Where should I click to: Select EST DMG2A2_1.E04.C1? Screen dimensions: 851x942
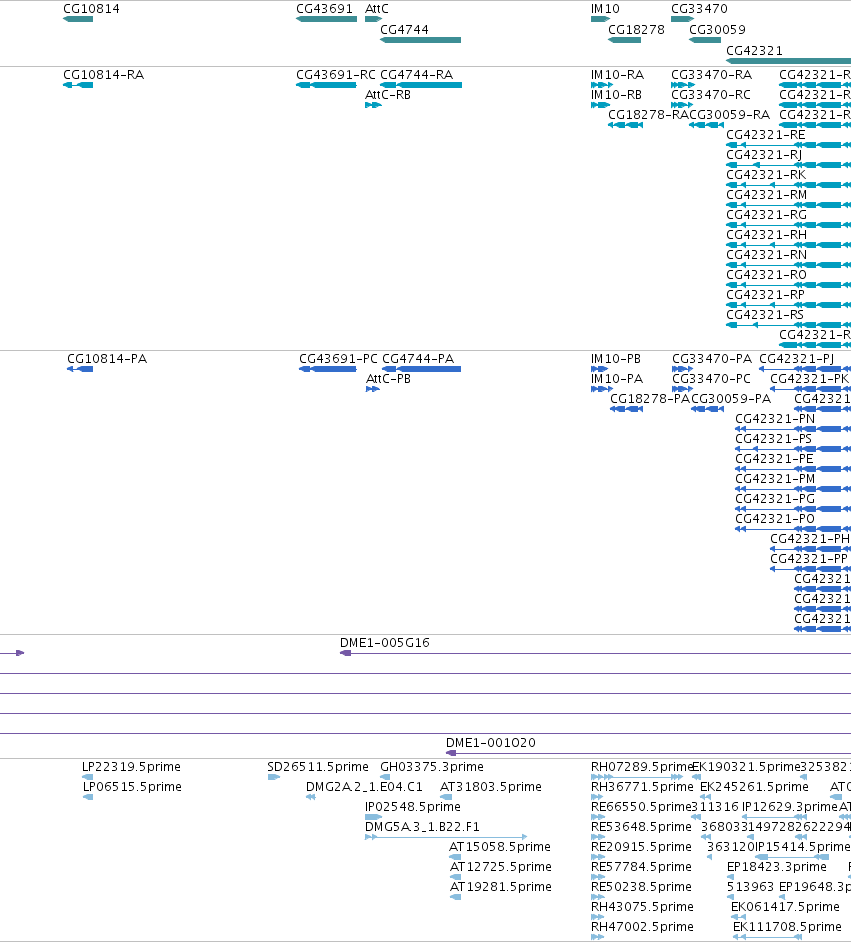[x=310, y=797]
